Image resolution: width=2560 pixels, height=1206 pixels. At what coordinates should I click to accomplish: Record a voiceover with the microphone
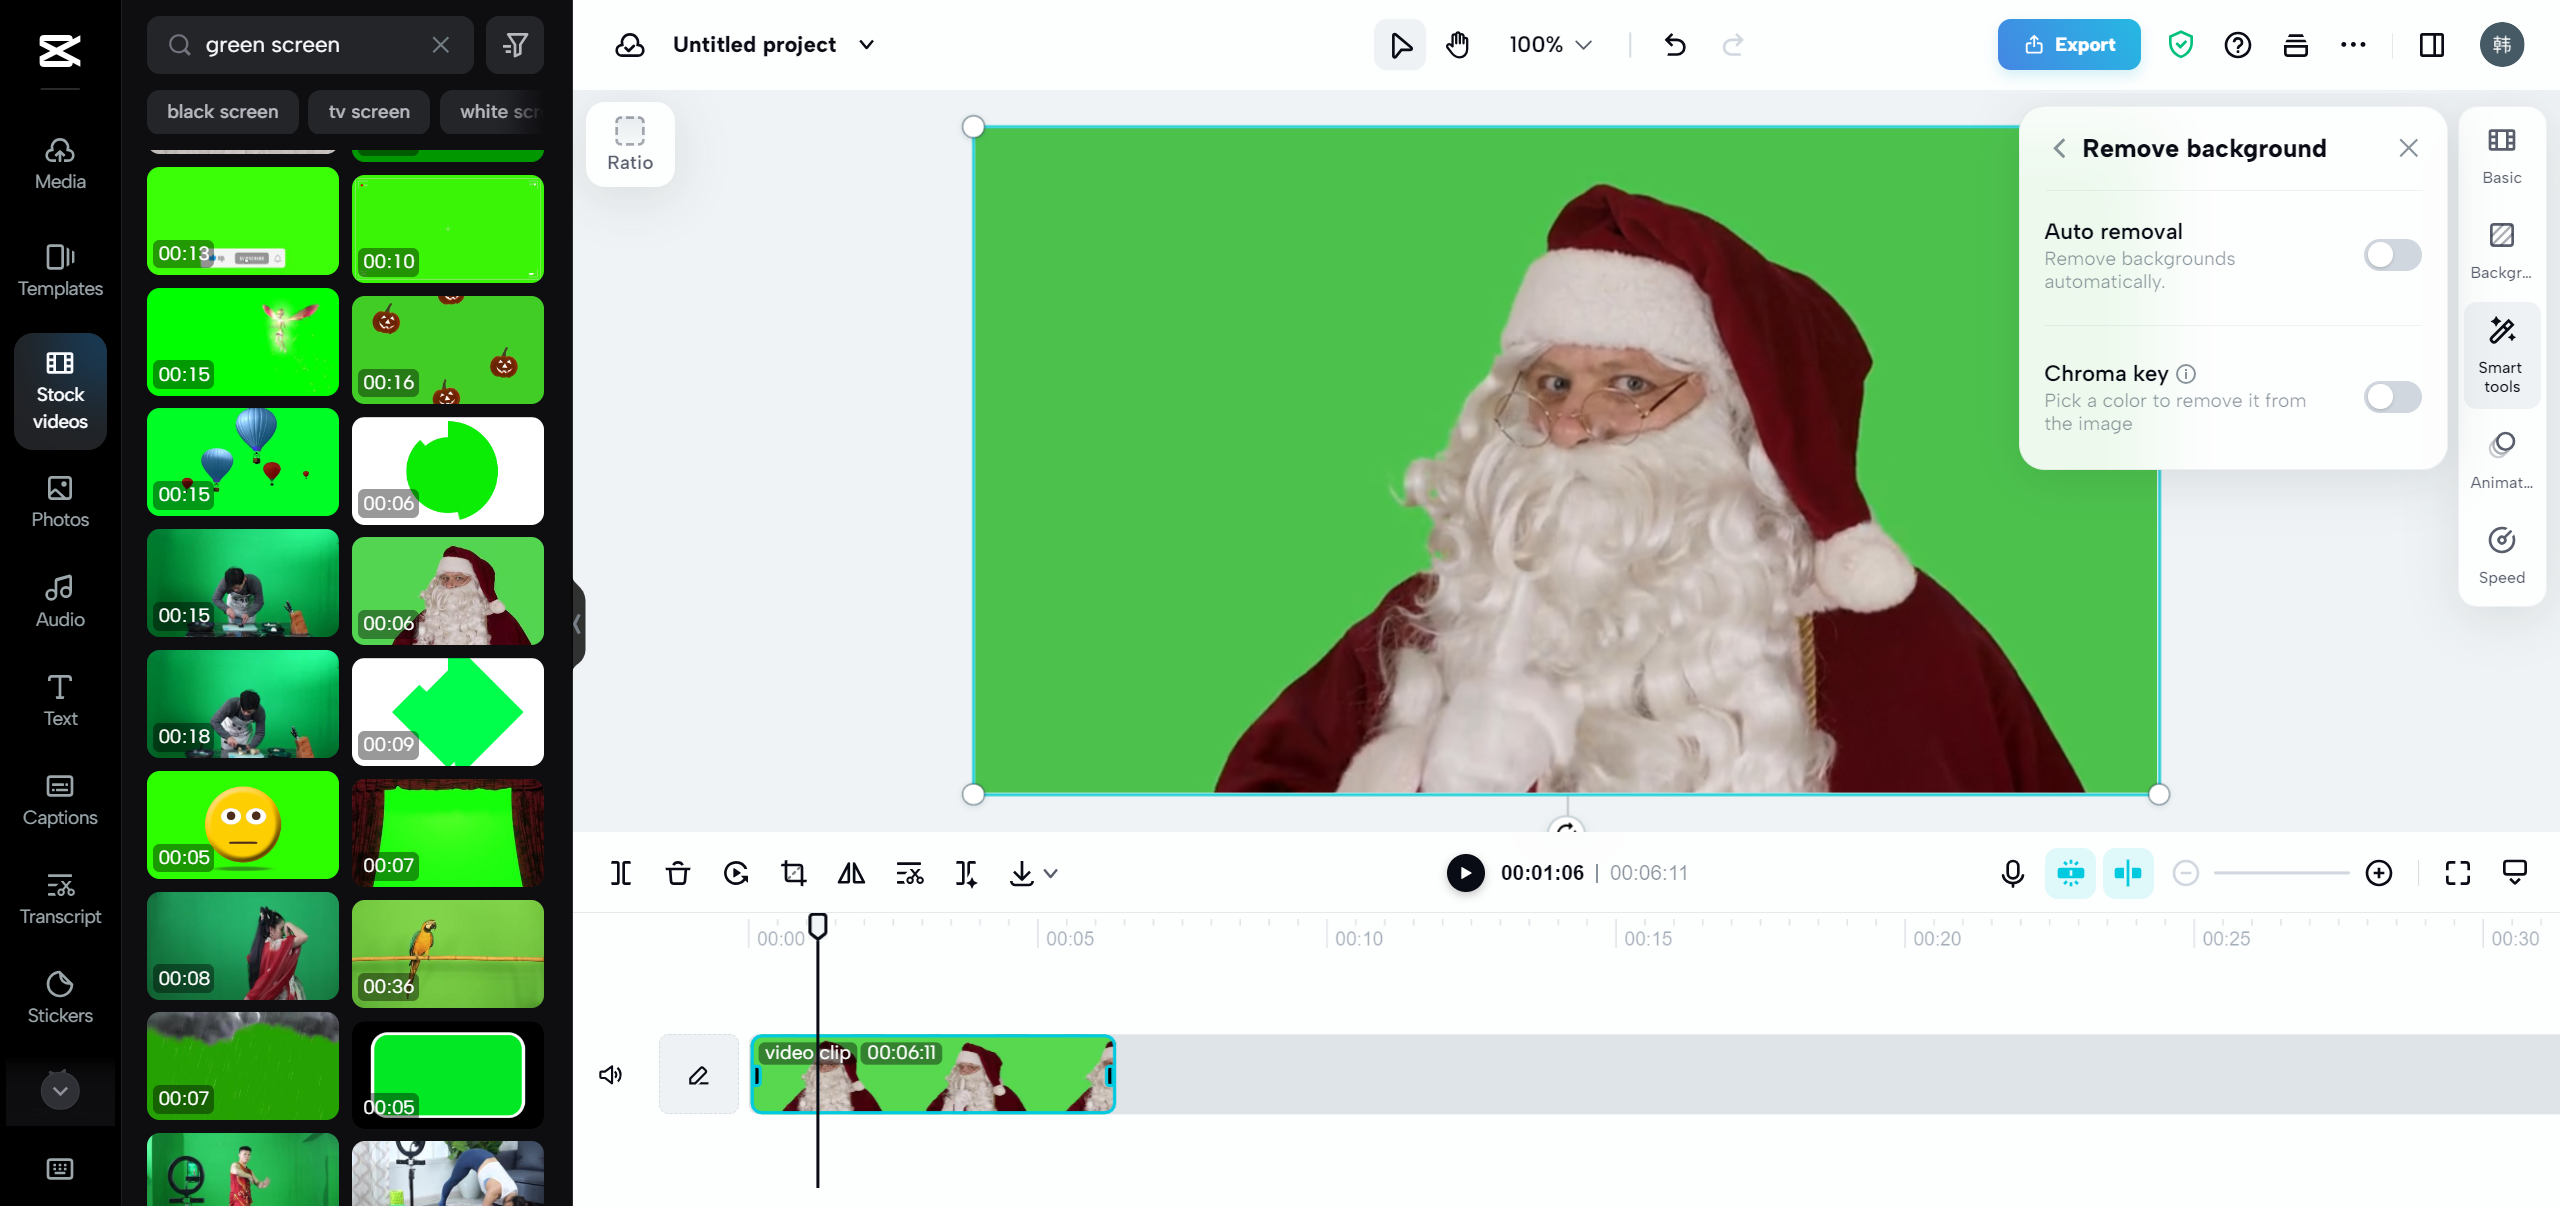[x=2012, y=873]
